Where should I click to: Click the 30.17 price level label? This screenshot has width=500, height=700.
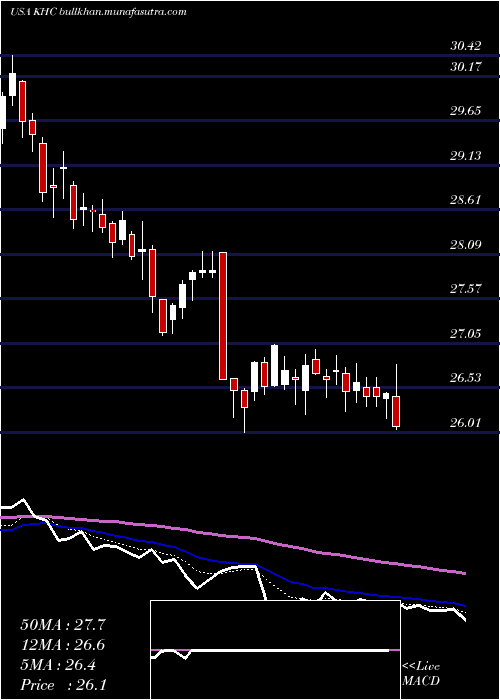[466, 67]
